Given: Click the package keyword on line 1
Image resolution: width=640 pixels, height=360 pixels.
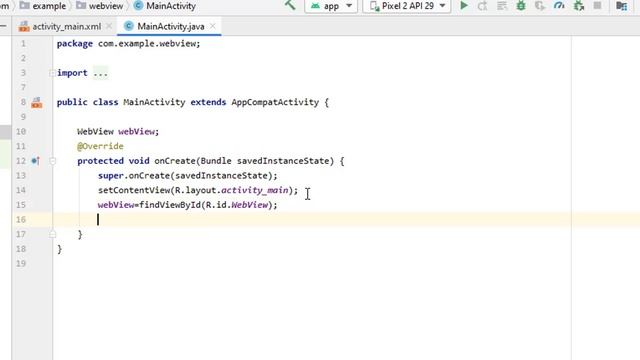Looking at the screenshot, I should coord(75,44).
